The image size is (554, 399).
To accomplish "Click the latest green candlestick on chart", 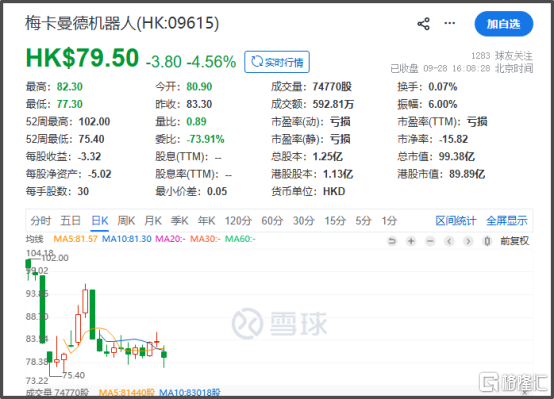I will pyautogui.click(x=164, y=354).
